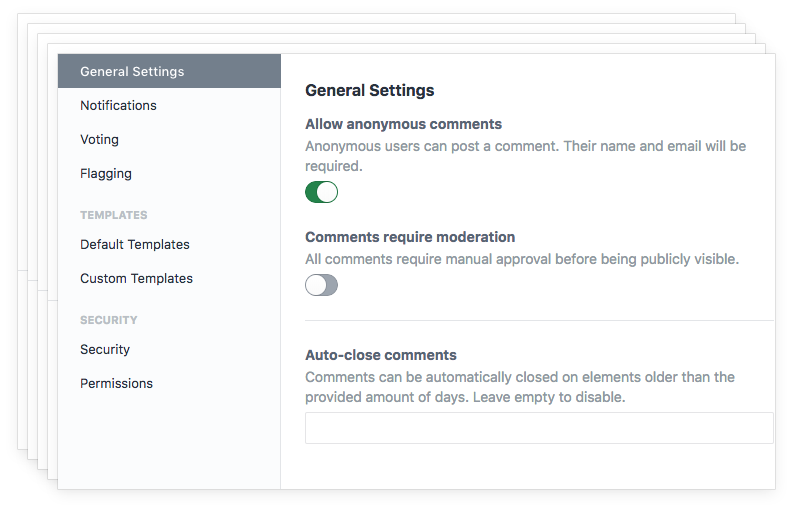811x511 pixels.
Task: Navigate to Custom Templates
Action: click(136, 278)
